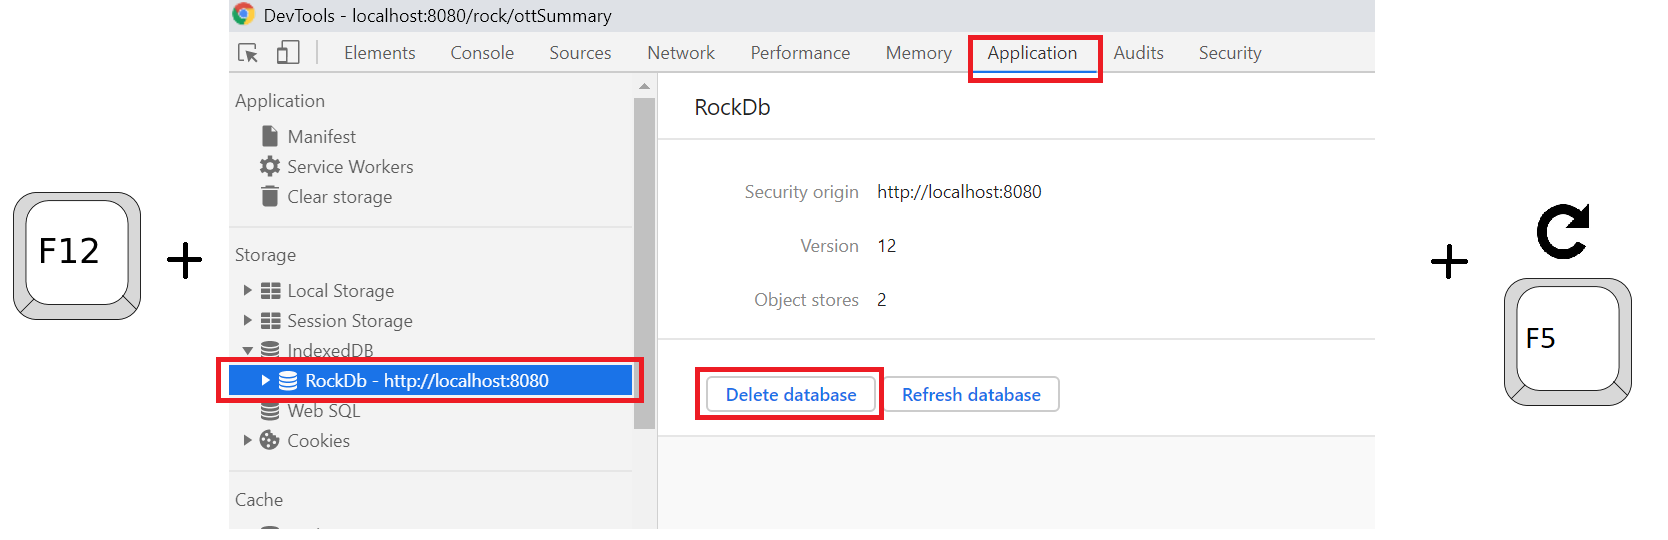Screen dimensions: 1668x540
Task: Click the sidebar vertical scrollbar
Action: point(644,260)
